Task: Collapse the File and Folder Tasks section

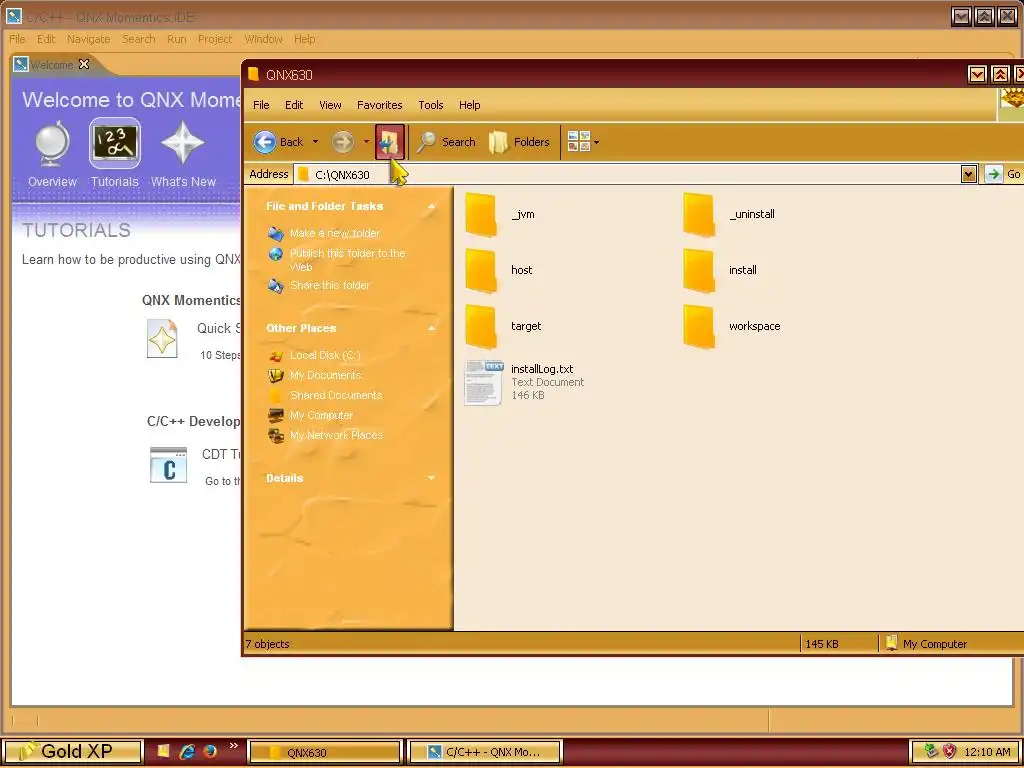Action: [432, 206]
